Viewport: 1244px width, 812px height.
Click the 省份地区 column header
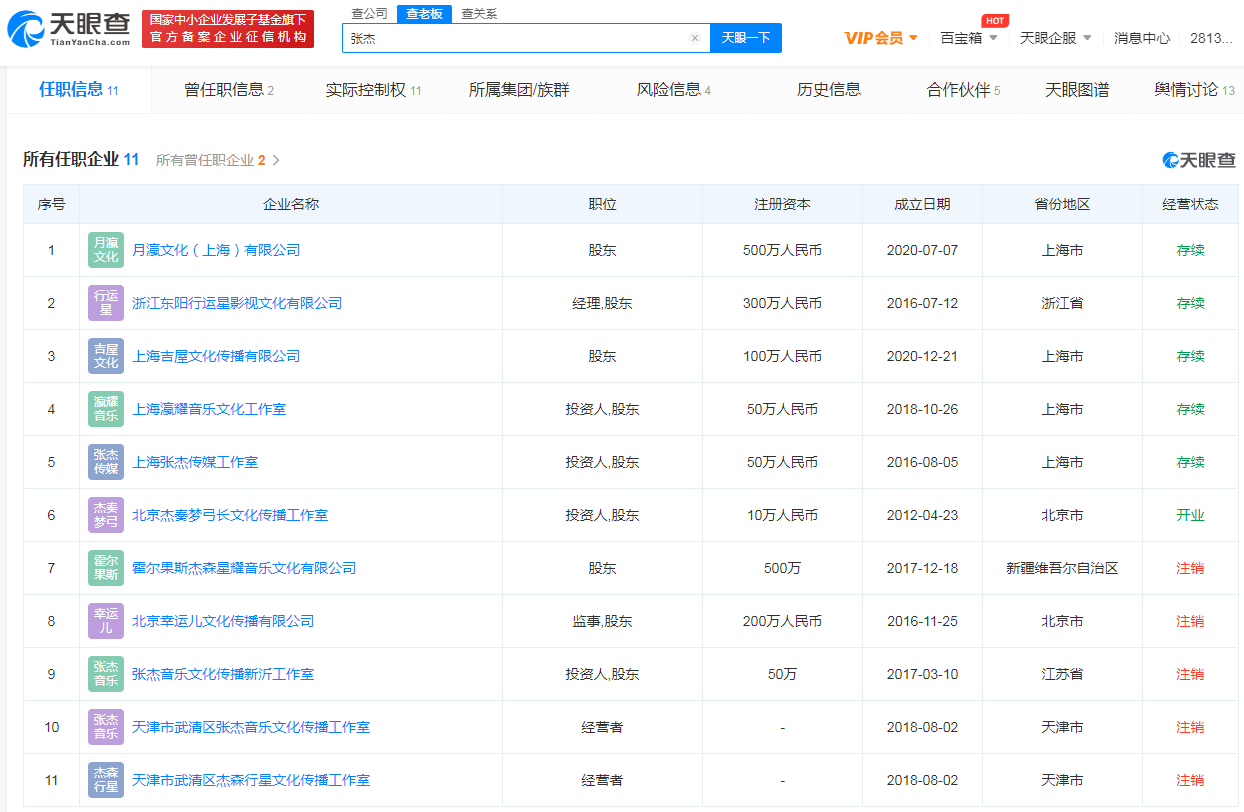(1062, 204)
